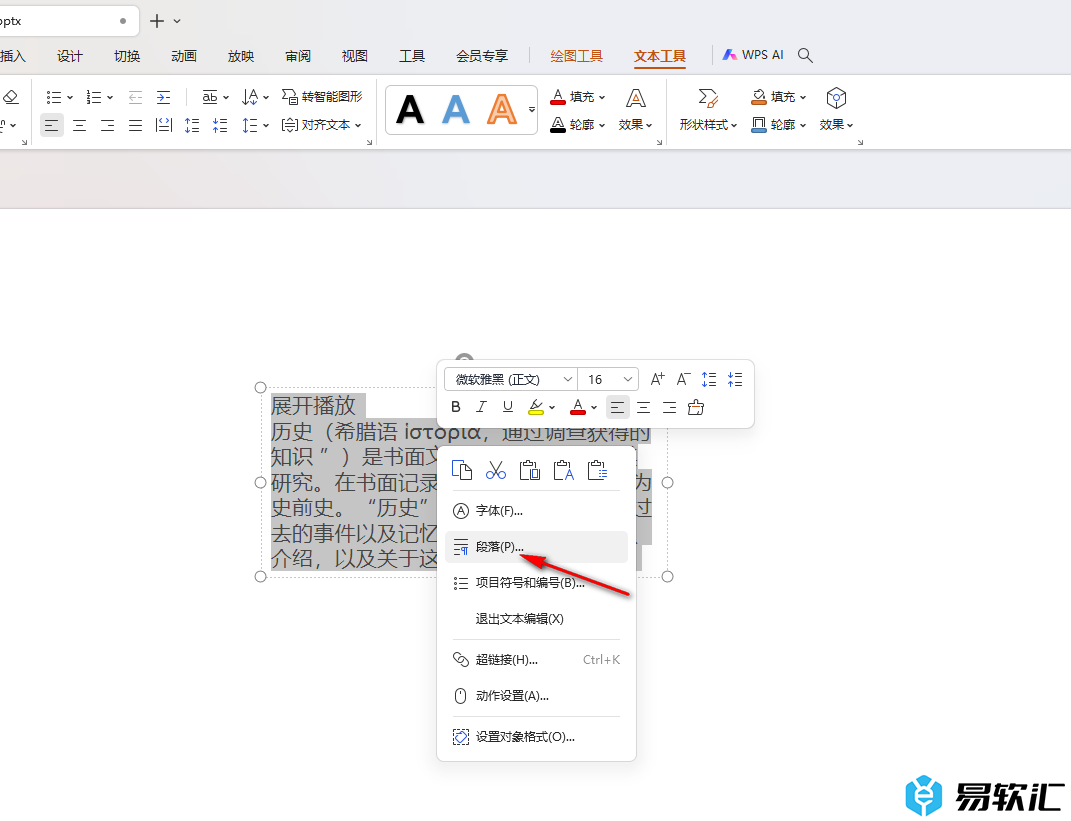Toggle Underline in the mini toolbar
1071x821 pixels.
(507, 407)
